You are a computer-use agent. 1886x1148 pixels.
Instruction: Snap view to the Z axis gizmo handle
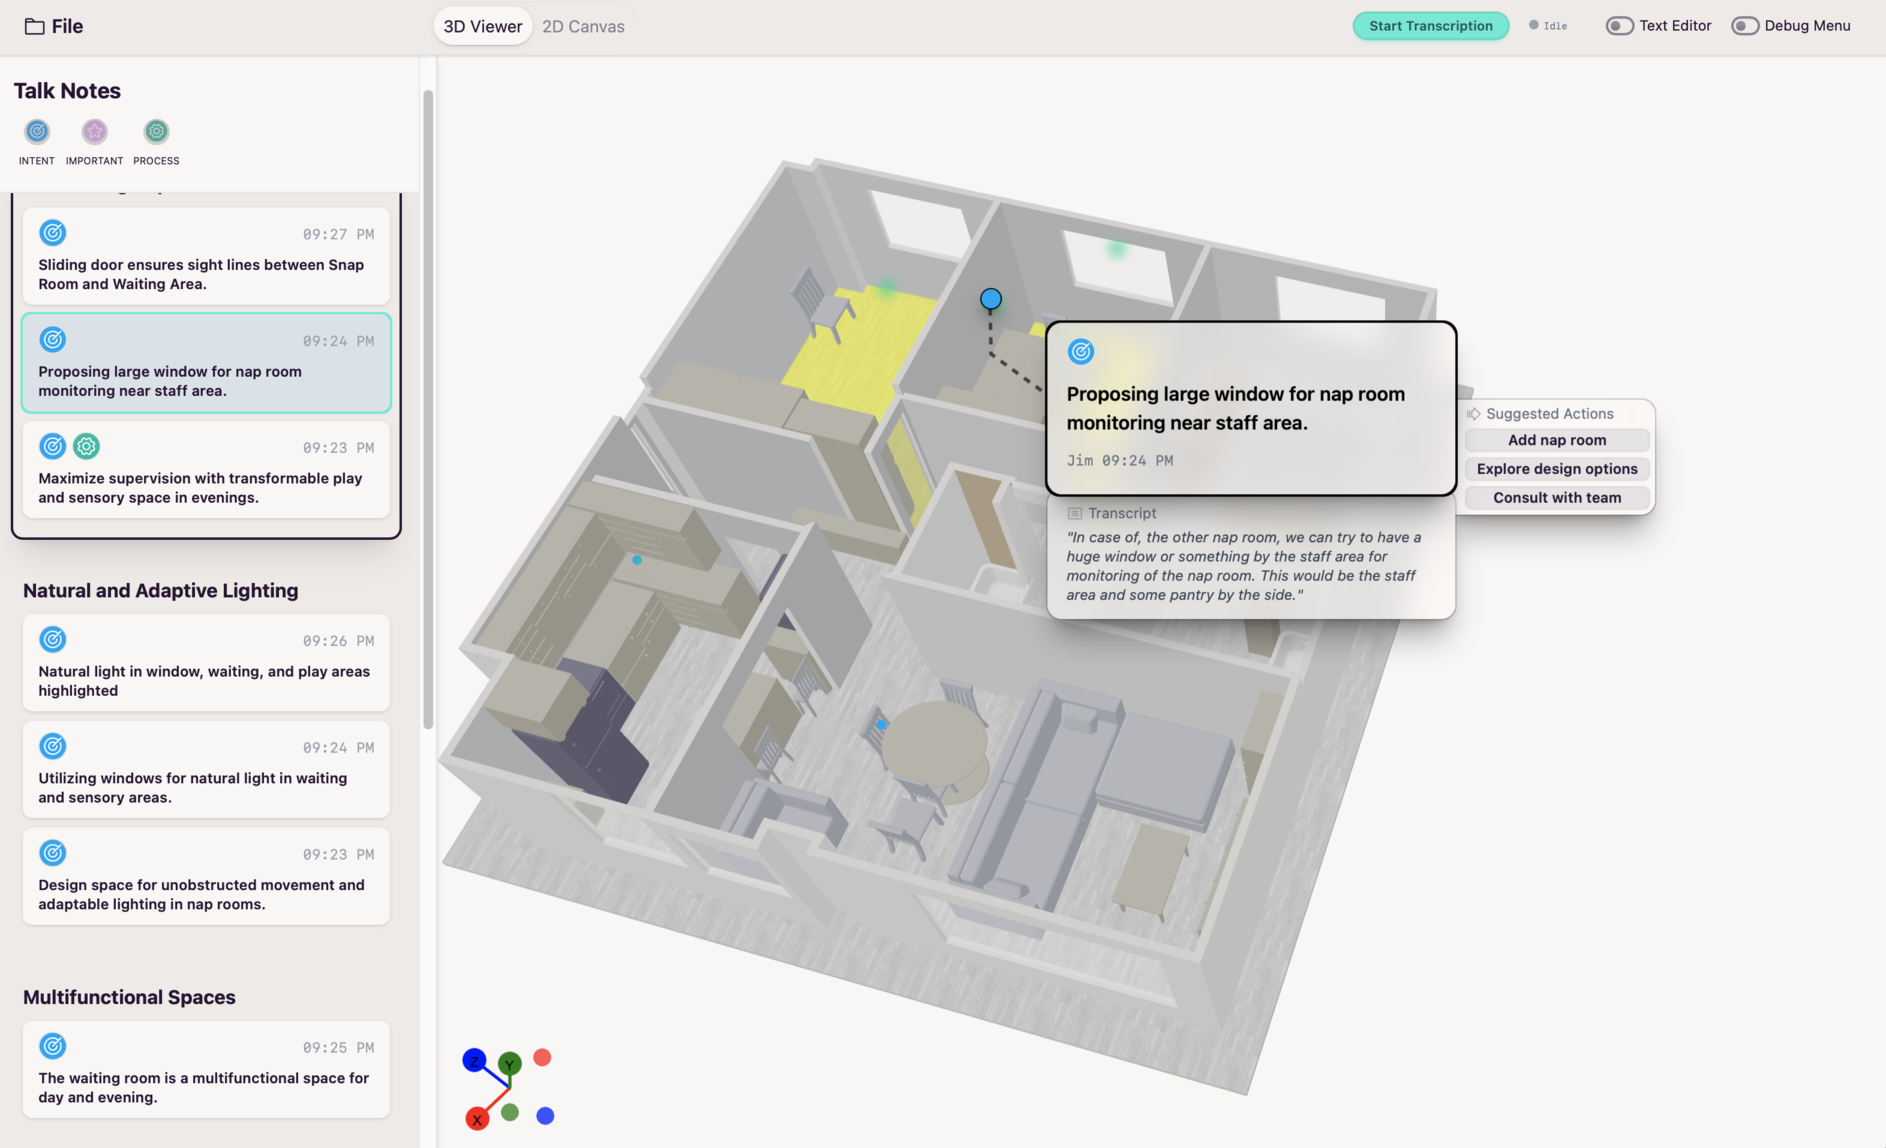[474, 1060]
